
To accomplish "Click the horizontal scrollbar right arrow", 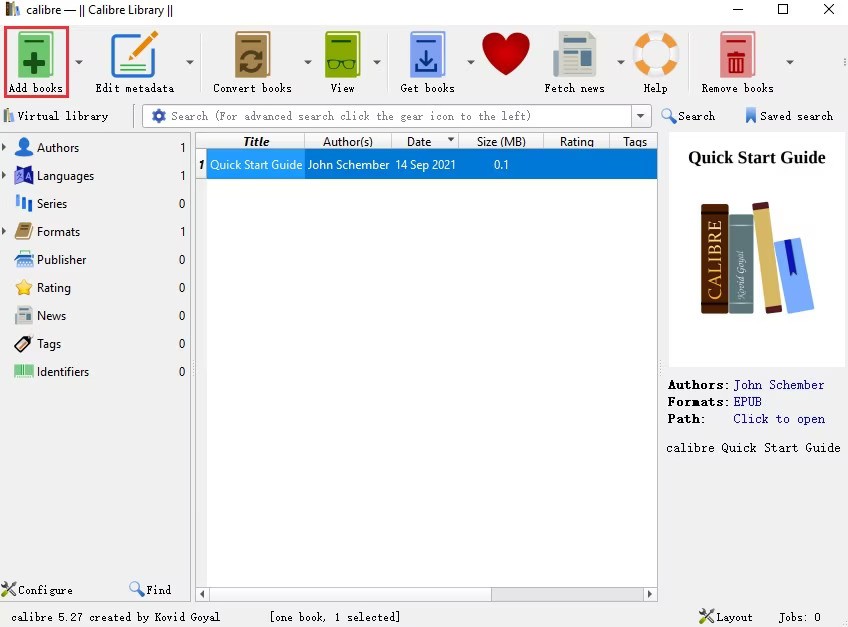I will tap(650, 594).
